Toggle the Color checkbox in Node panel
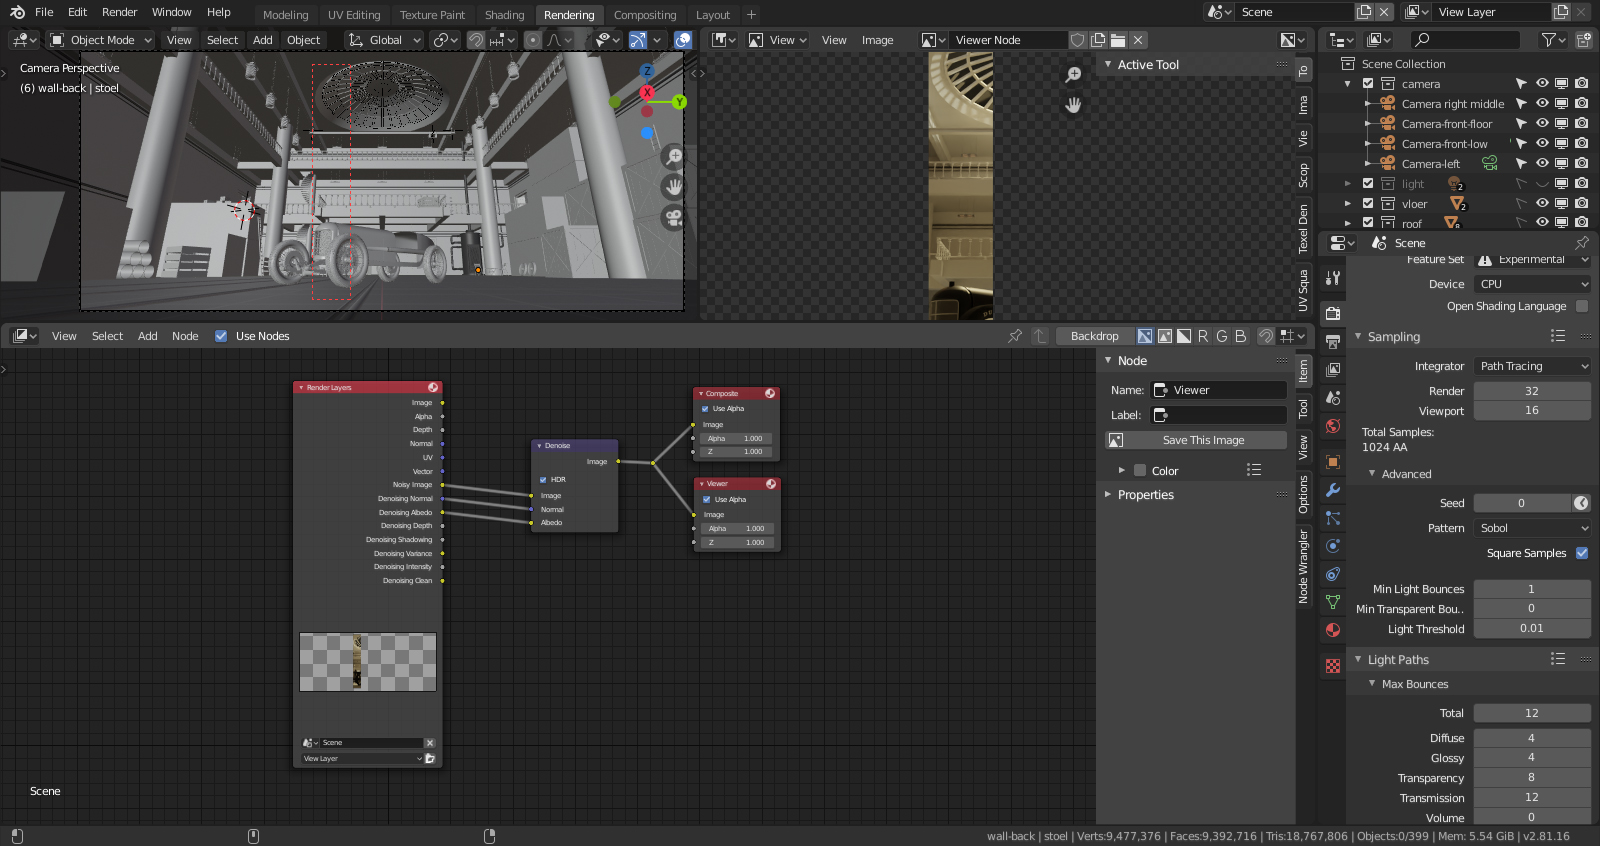The width and height of the screenshot is (1600, 846). (x=1140, y=470)
